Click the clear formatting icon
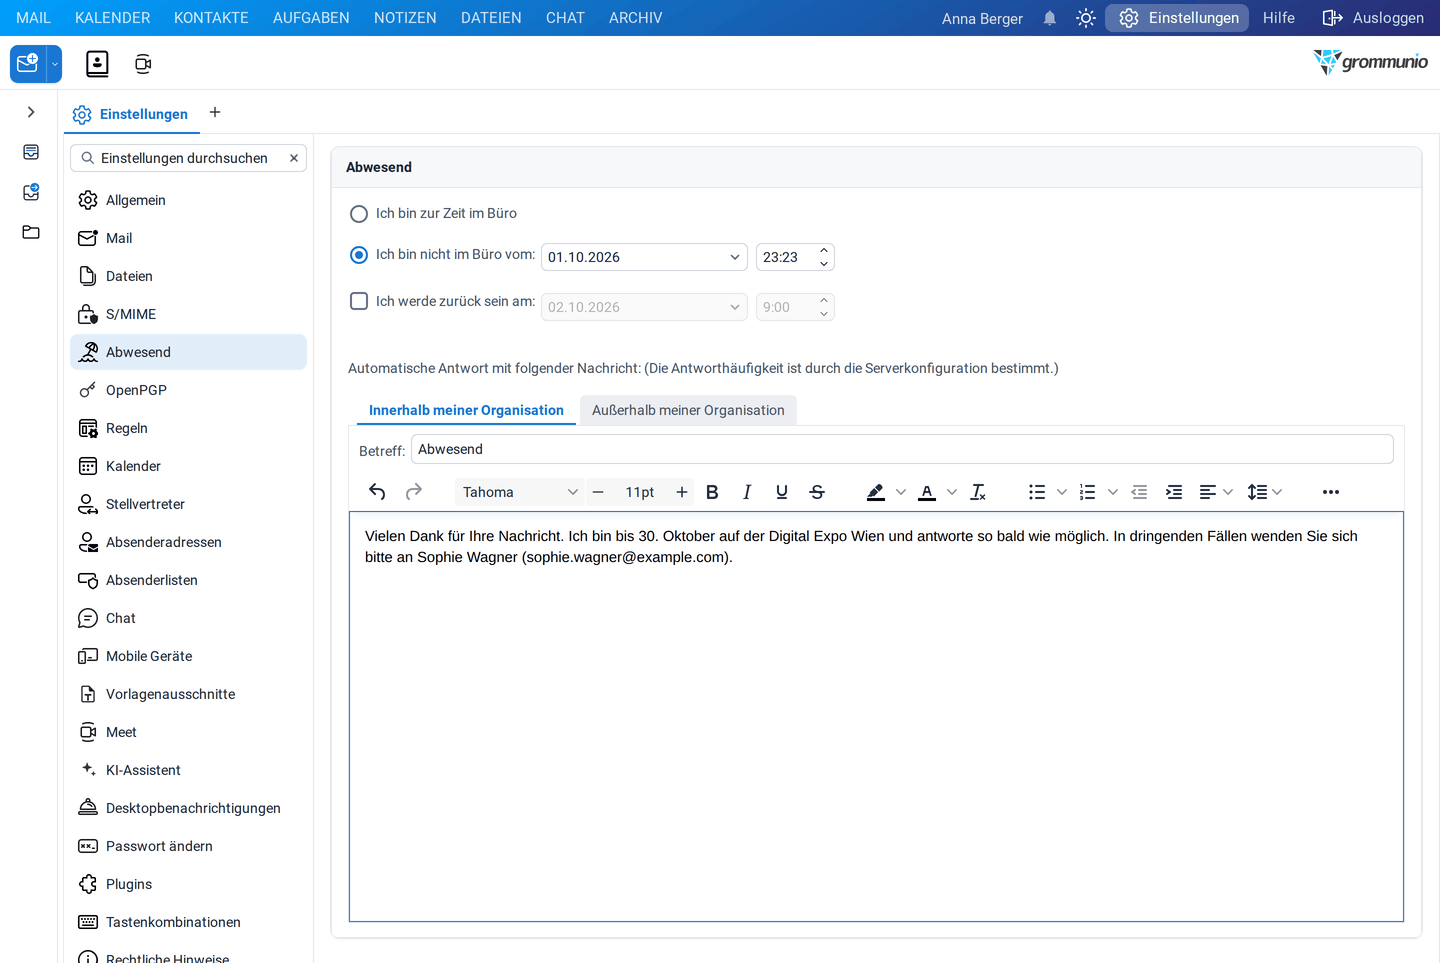This screenshot has width=1440, height=963. pos(978,492)
